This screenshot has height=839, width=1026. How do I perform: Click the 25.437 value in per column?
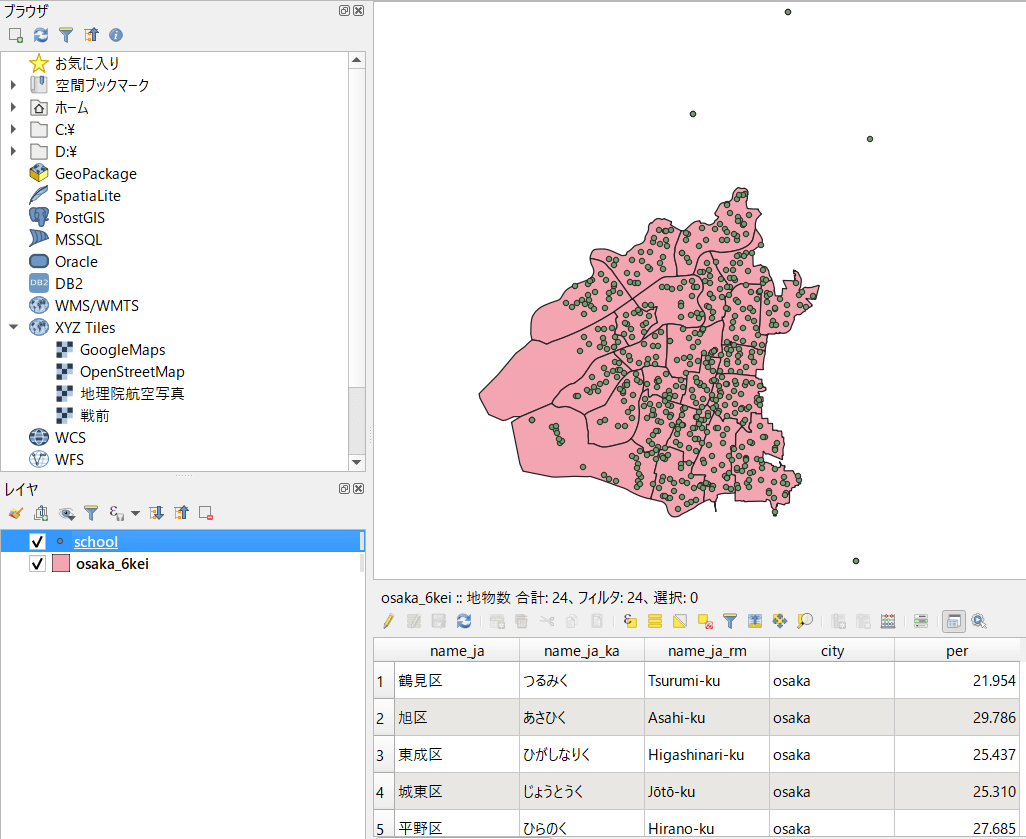click(x=957, y=755)
